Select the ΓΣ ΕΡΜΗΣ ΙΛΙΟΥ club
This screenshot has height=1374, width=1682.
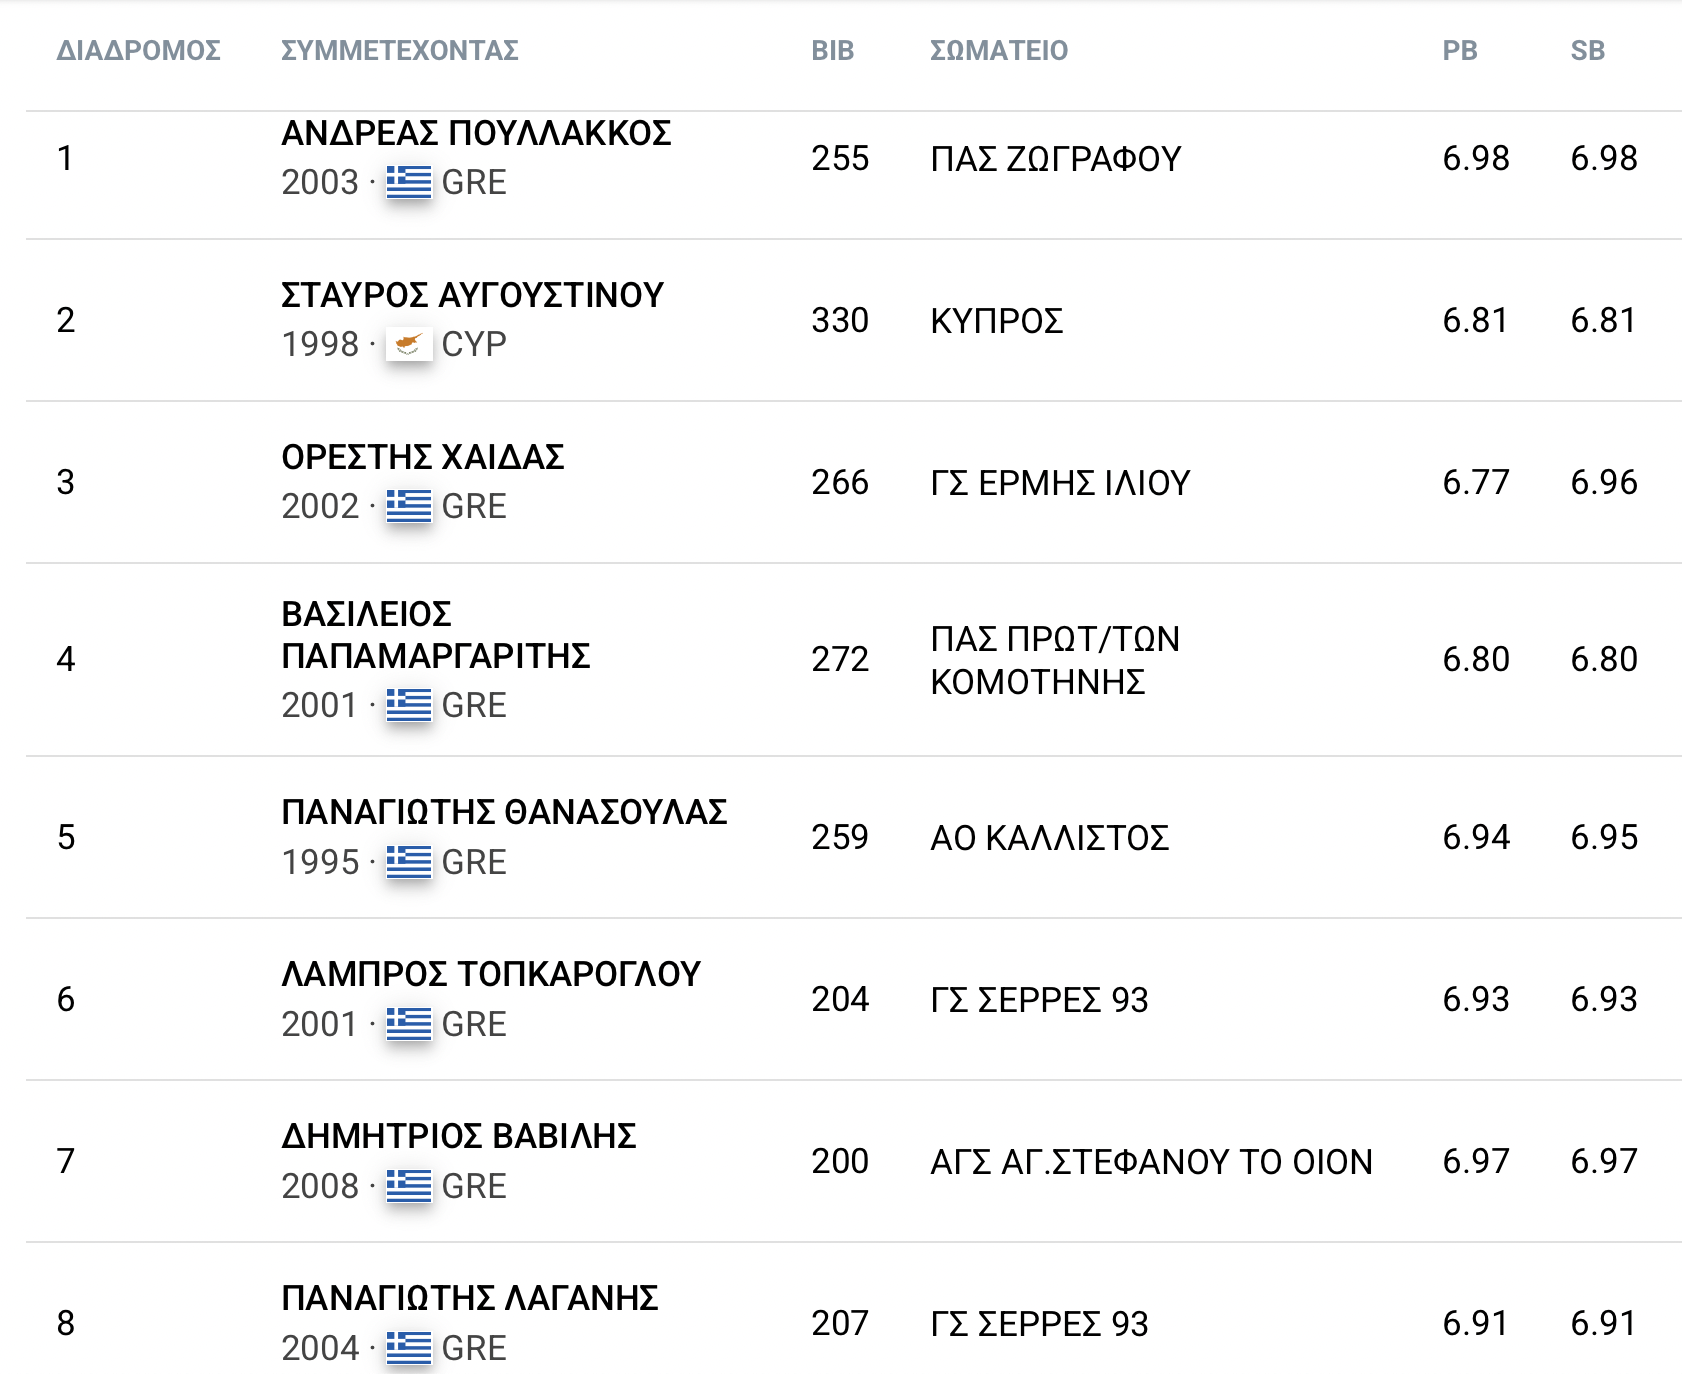point(1060,483)
